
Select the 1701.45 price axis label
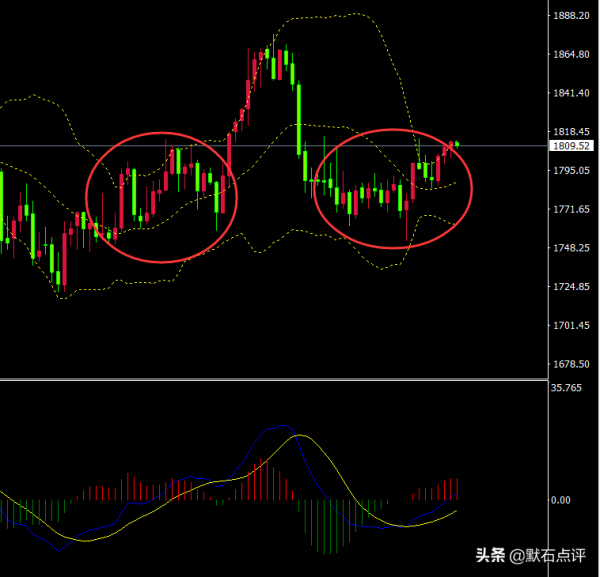pos(570,327)
